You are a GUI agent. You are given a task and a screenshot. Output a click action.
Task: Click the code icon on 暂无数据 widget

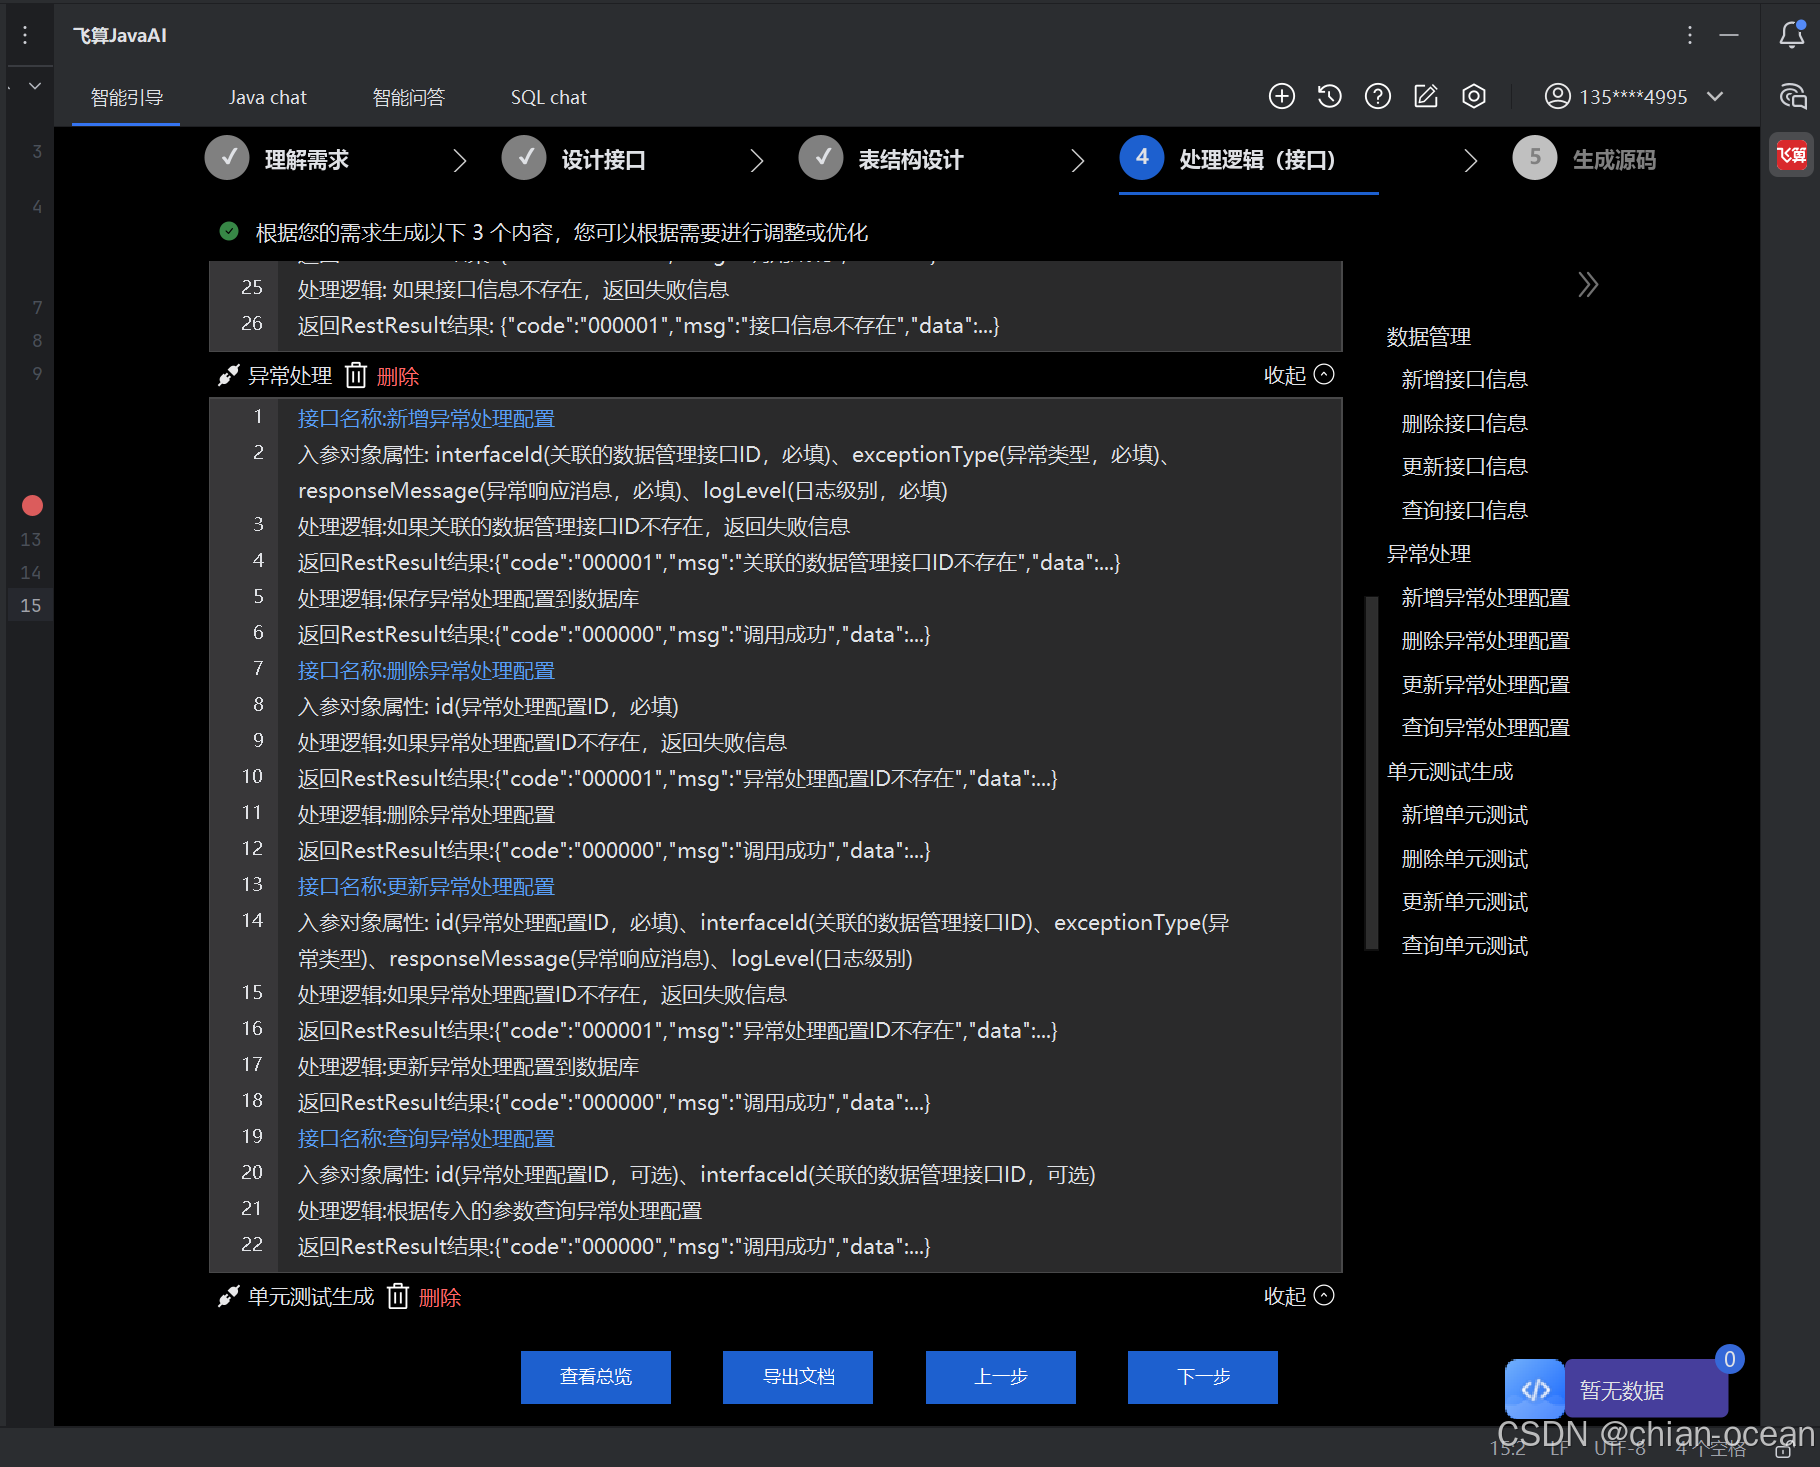pyautogui.click(x=1535, y=1389)
